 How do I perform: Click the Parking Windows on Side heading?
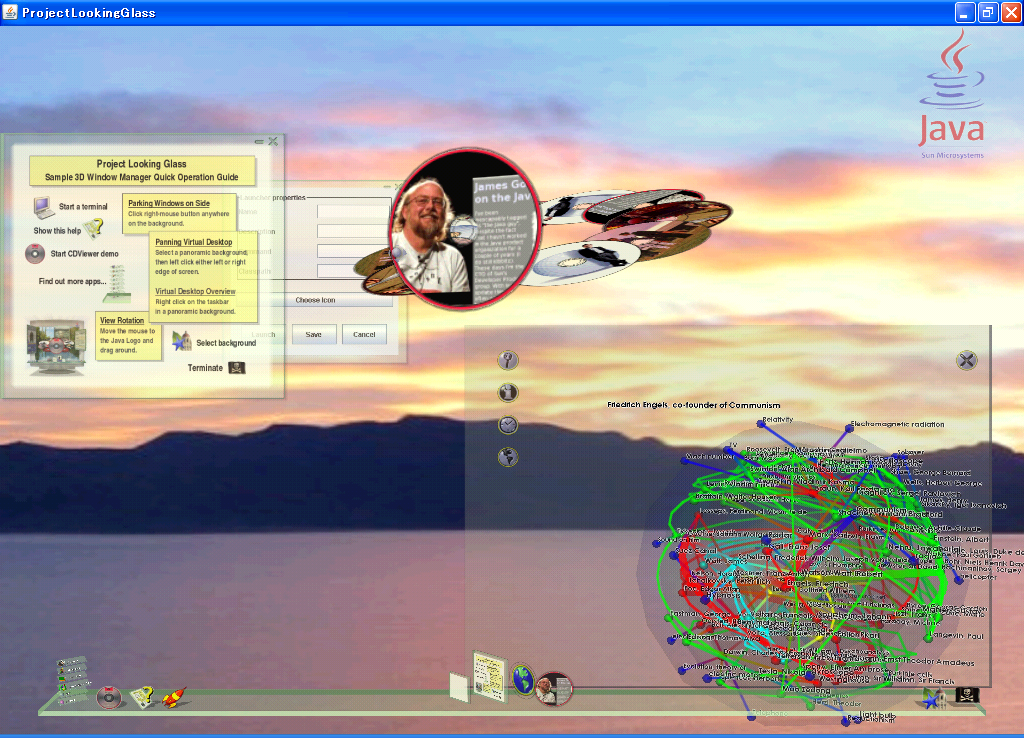[x=168, y=203]
